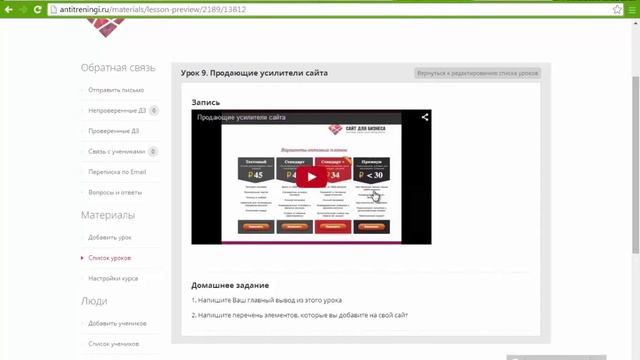Open the browser hamburger menu

pyautogui.click(x=632, y=9)
